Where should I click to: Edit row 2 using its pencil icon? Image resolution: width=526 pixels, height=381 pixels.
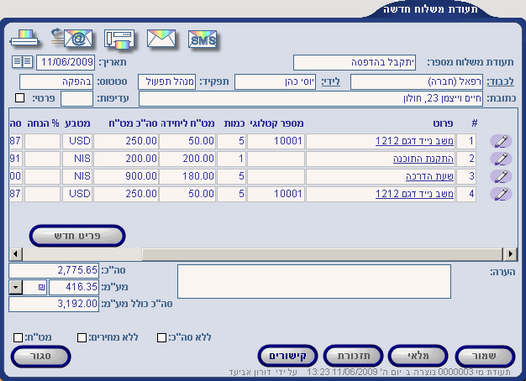(x=501, y=159)
